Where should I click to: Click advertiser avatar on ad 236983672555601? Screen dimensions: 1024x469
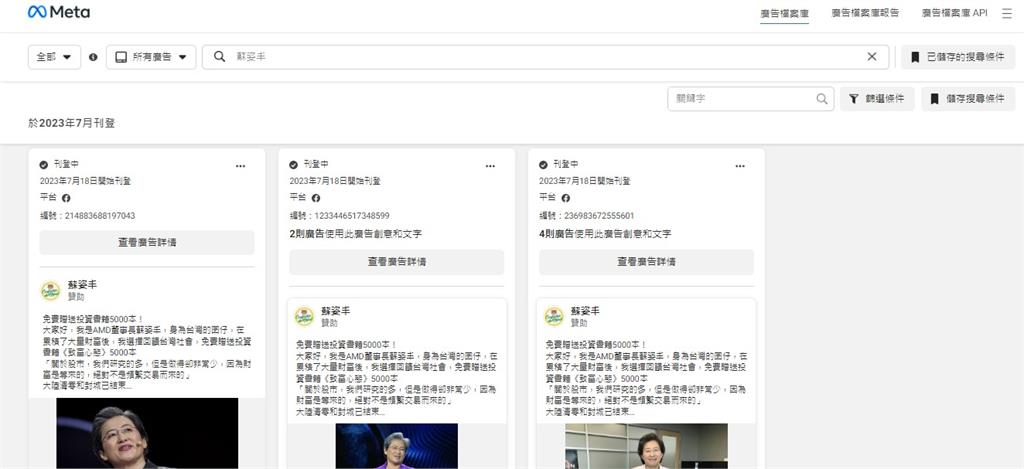(554, 316)
